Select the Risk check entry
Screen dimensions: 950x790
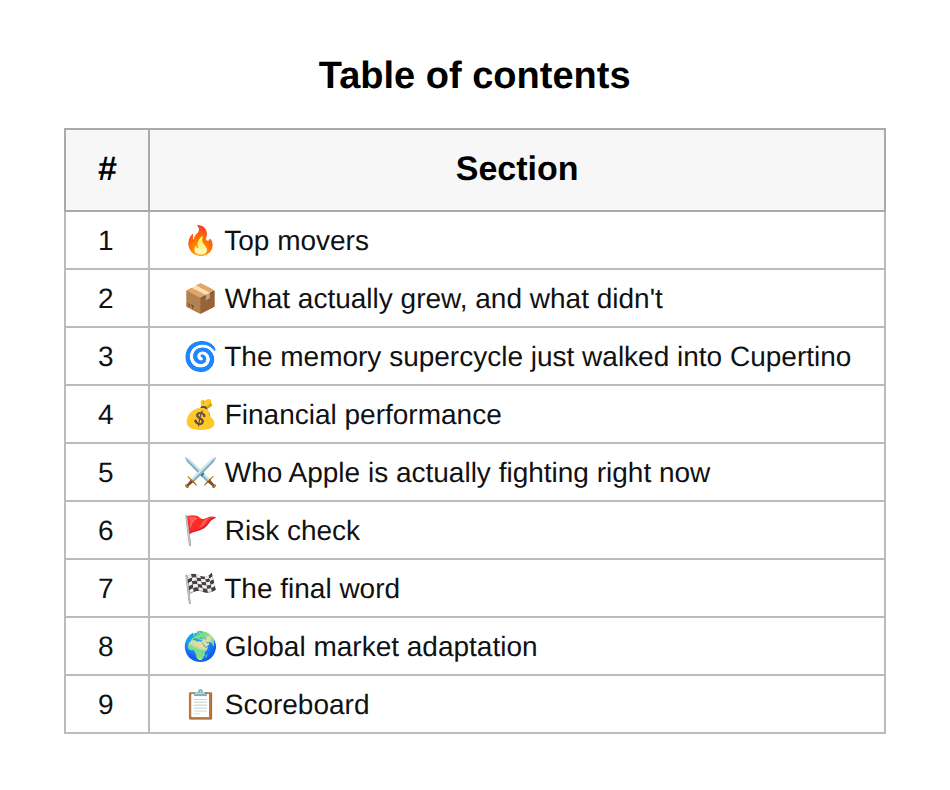292,531
